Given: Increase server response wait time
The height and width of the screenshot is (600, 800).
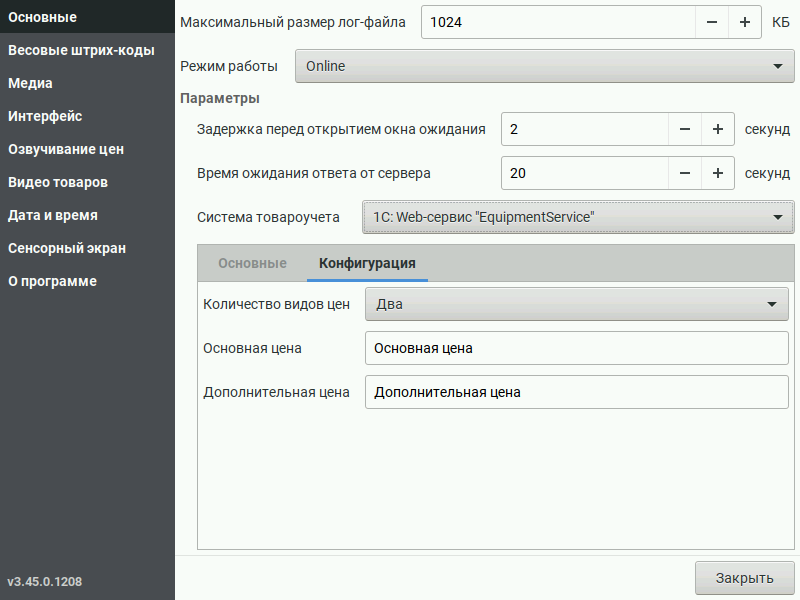Looking at the screenshot, I should click(718, 173).
